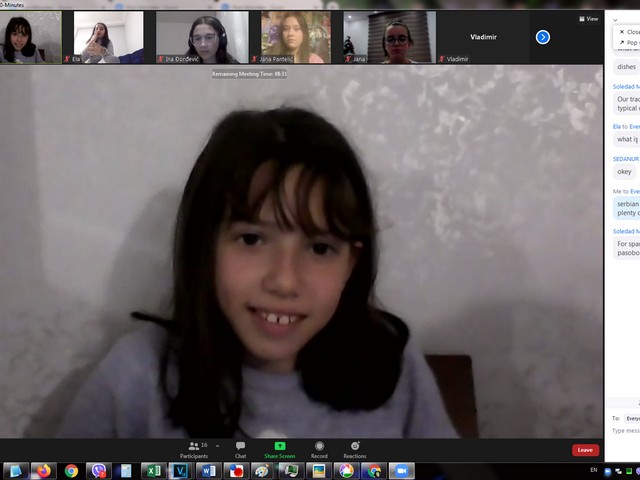This screenshot has width=640, height=480.
Task: Open the View layout menu
Action: coord(589,19)
